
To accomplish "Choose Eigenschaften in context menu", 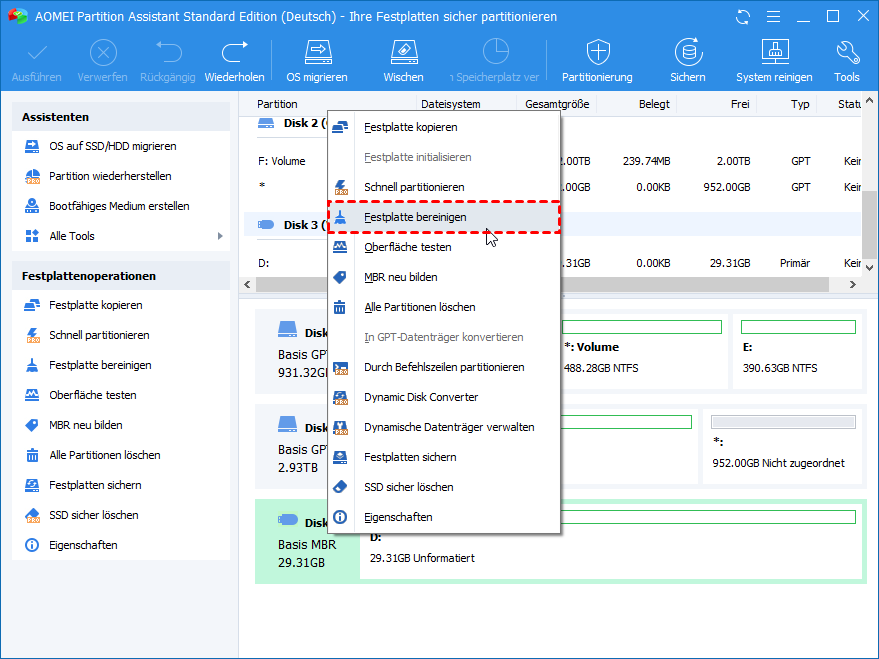I will tap(444, 517).
